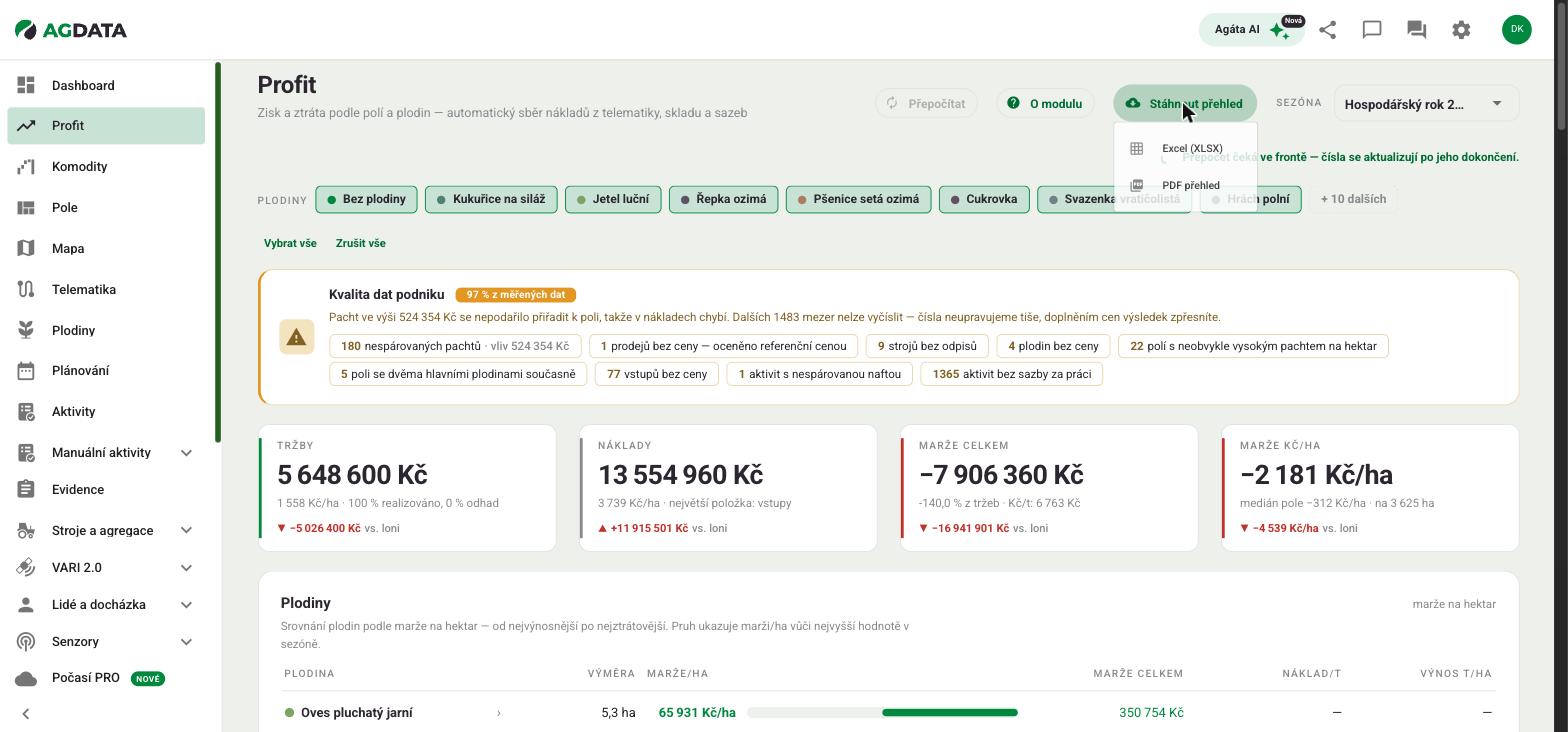Expand Senzory submenu
The width and height of the screenshot is (1568, 732).
pyautogui.click(x=186, y=642)
